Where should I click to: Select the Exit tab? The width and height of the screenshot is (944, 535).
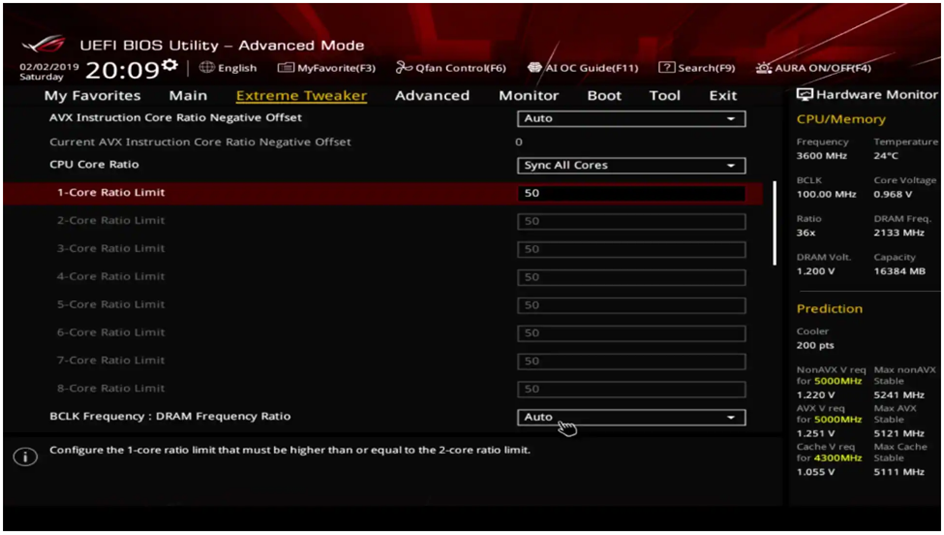tap(722, 96)
